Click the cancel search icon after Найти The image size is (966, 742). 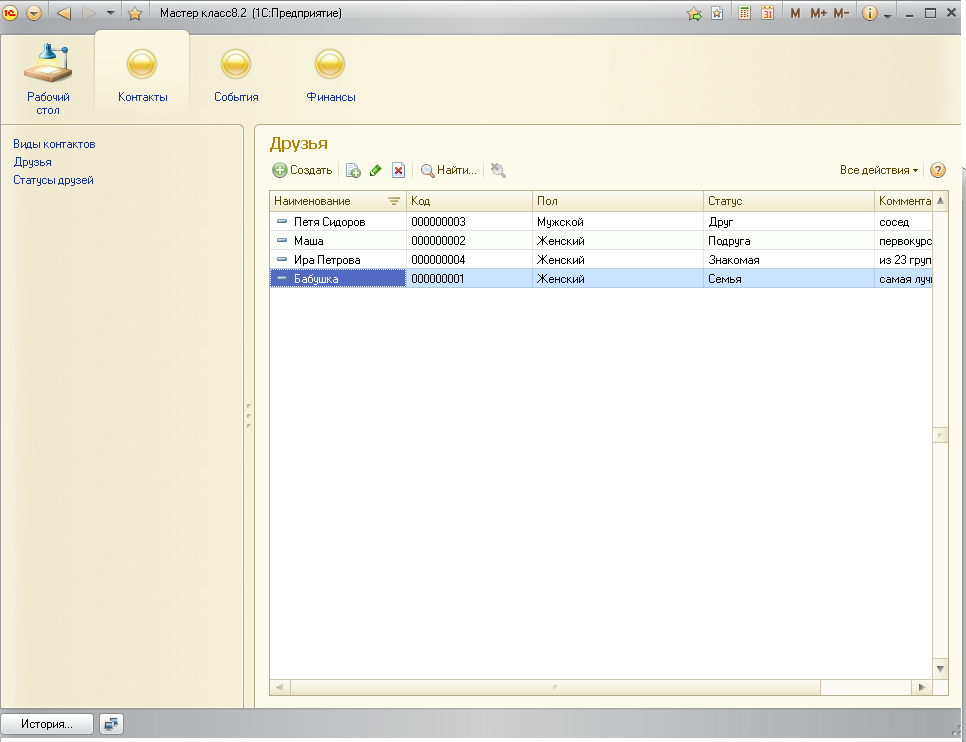point(498,171)
